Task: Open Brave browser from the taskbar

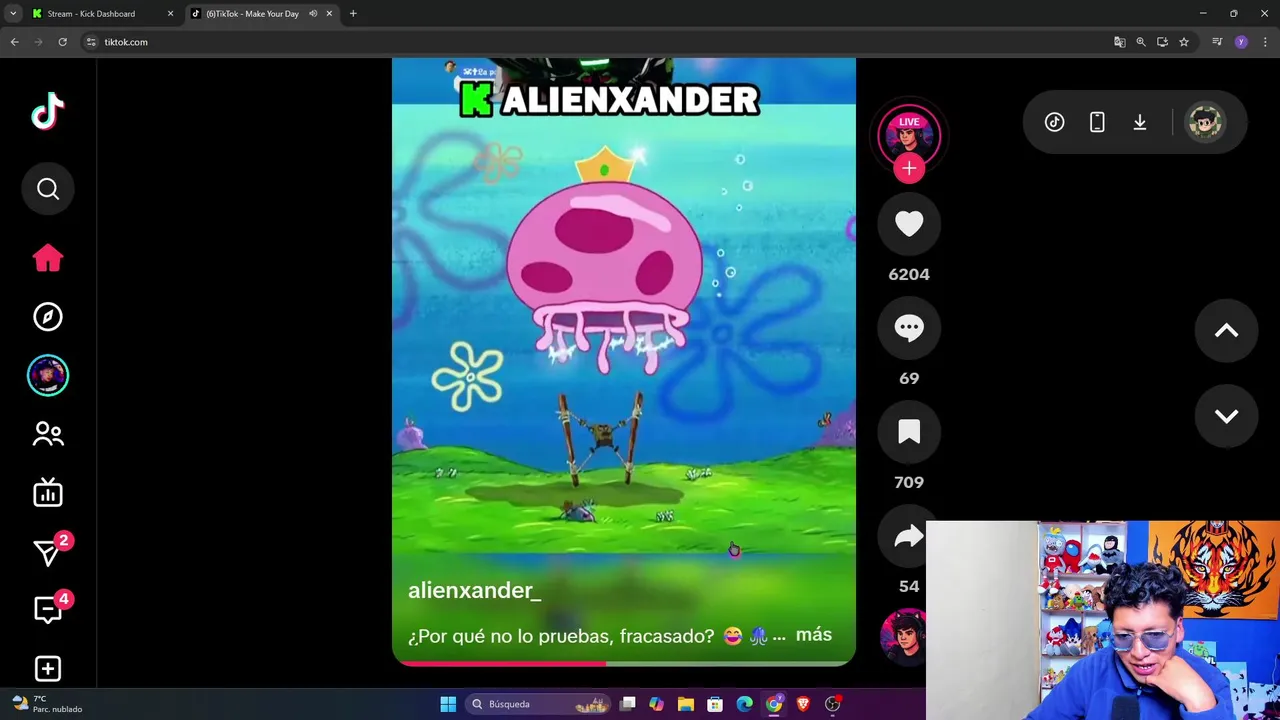Action: point(803,704)
